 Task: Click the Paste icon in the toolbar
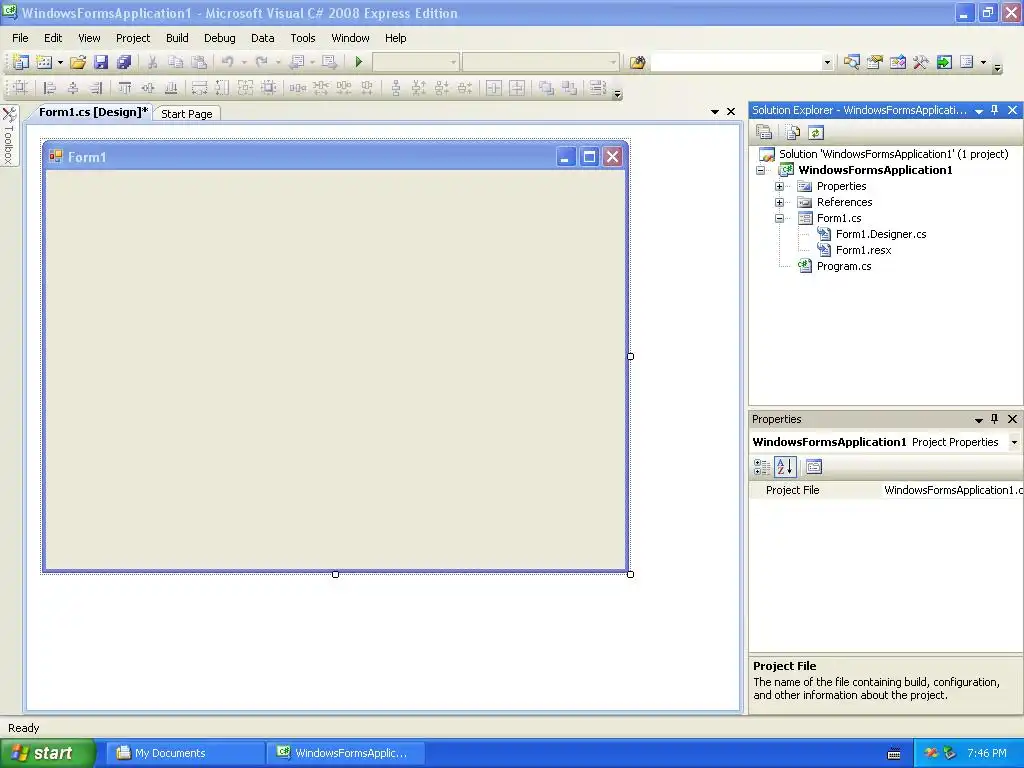199,62
